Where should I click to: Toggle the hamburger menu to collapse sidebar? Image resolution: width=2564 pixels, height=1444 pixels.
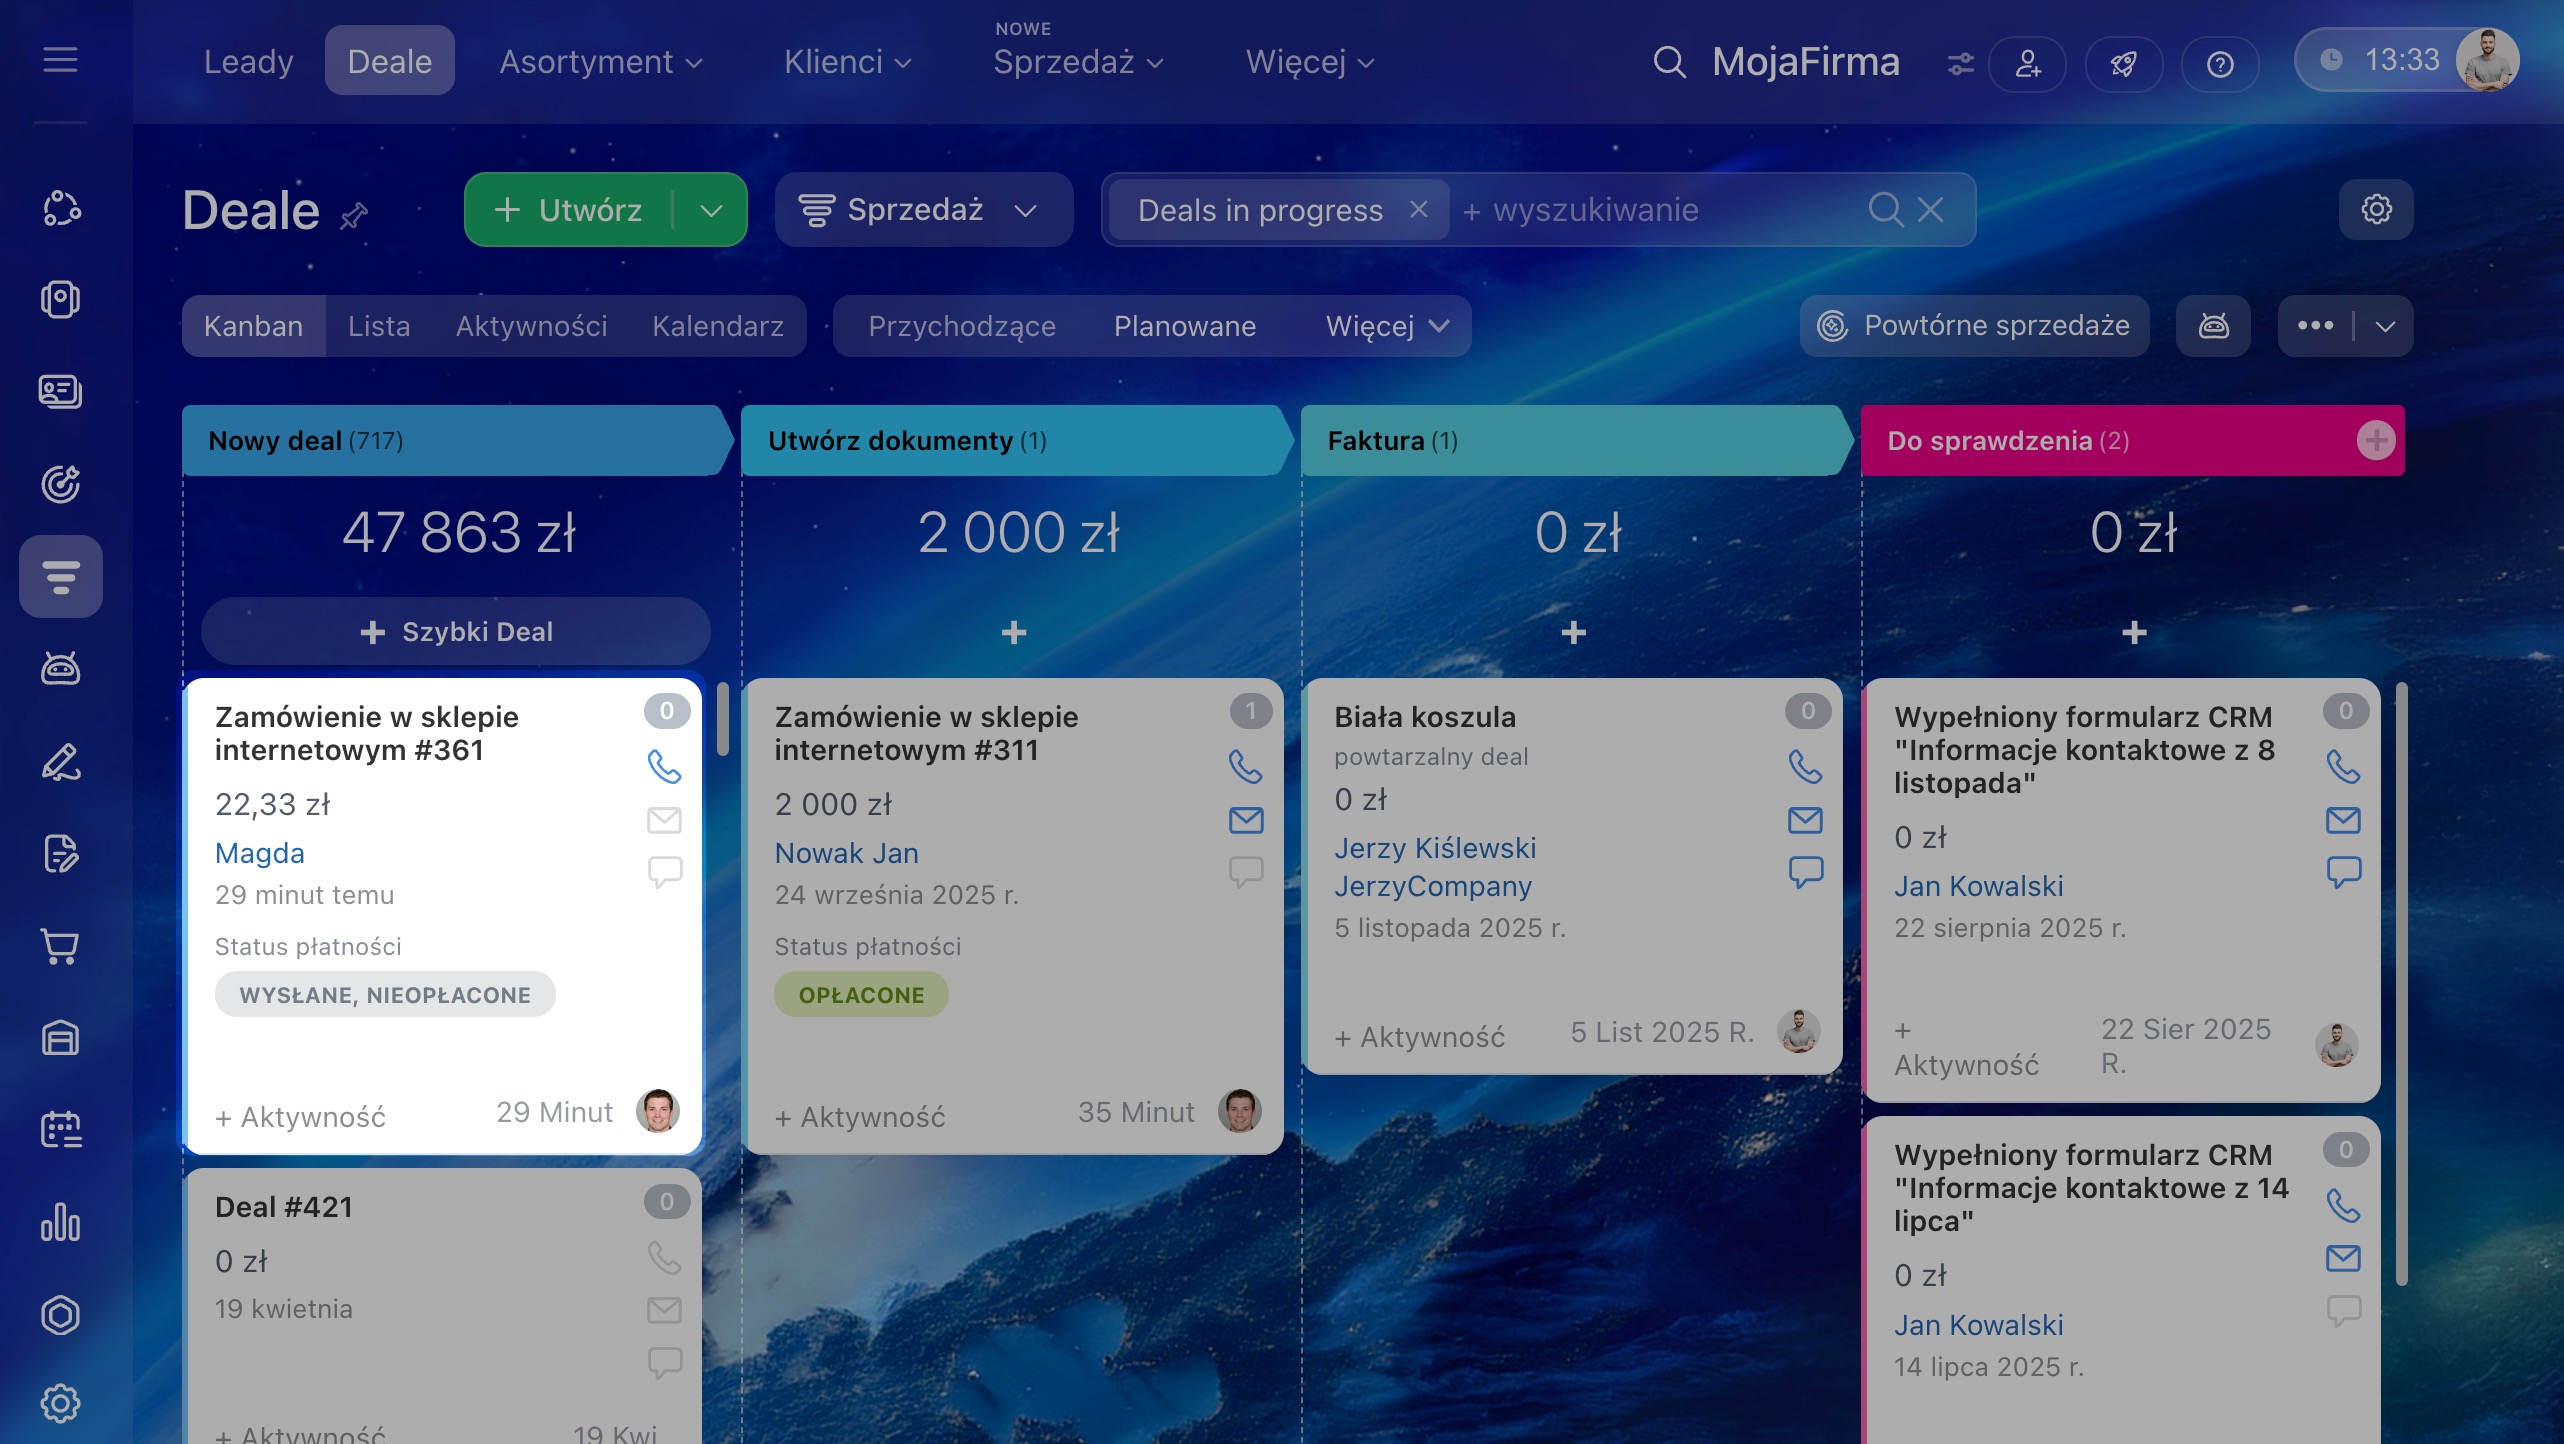coord(60,60)
